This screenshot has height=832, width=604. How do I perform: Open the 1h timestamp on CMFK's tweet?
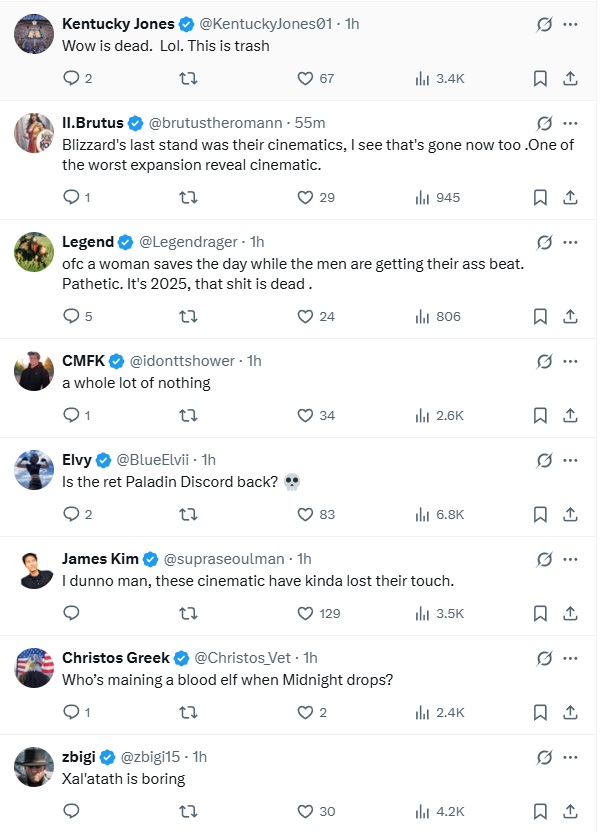click(x=254, y=361)
